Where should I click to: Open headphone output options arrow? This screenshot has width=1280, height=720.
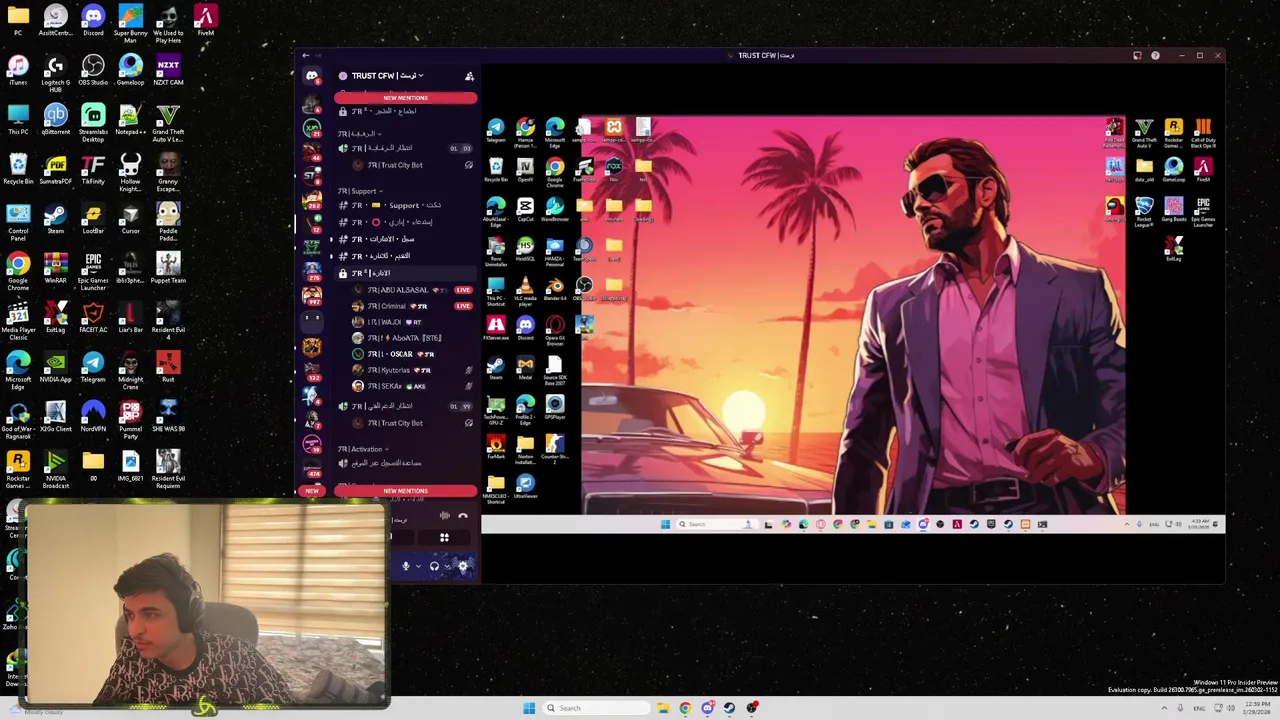[447, 566]
